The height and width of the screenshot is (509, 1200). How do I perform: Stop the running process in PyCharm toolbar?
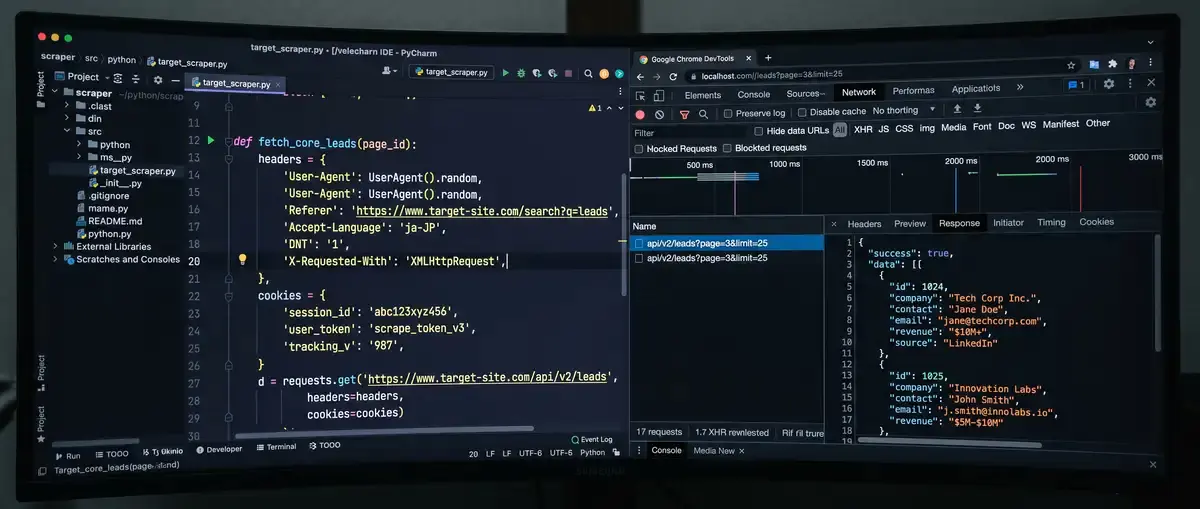[x=569, y=73]
